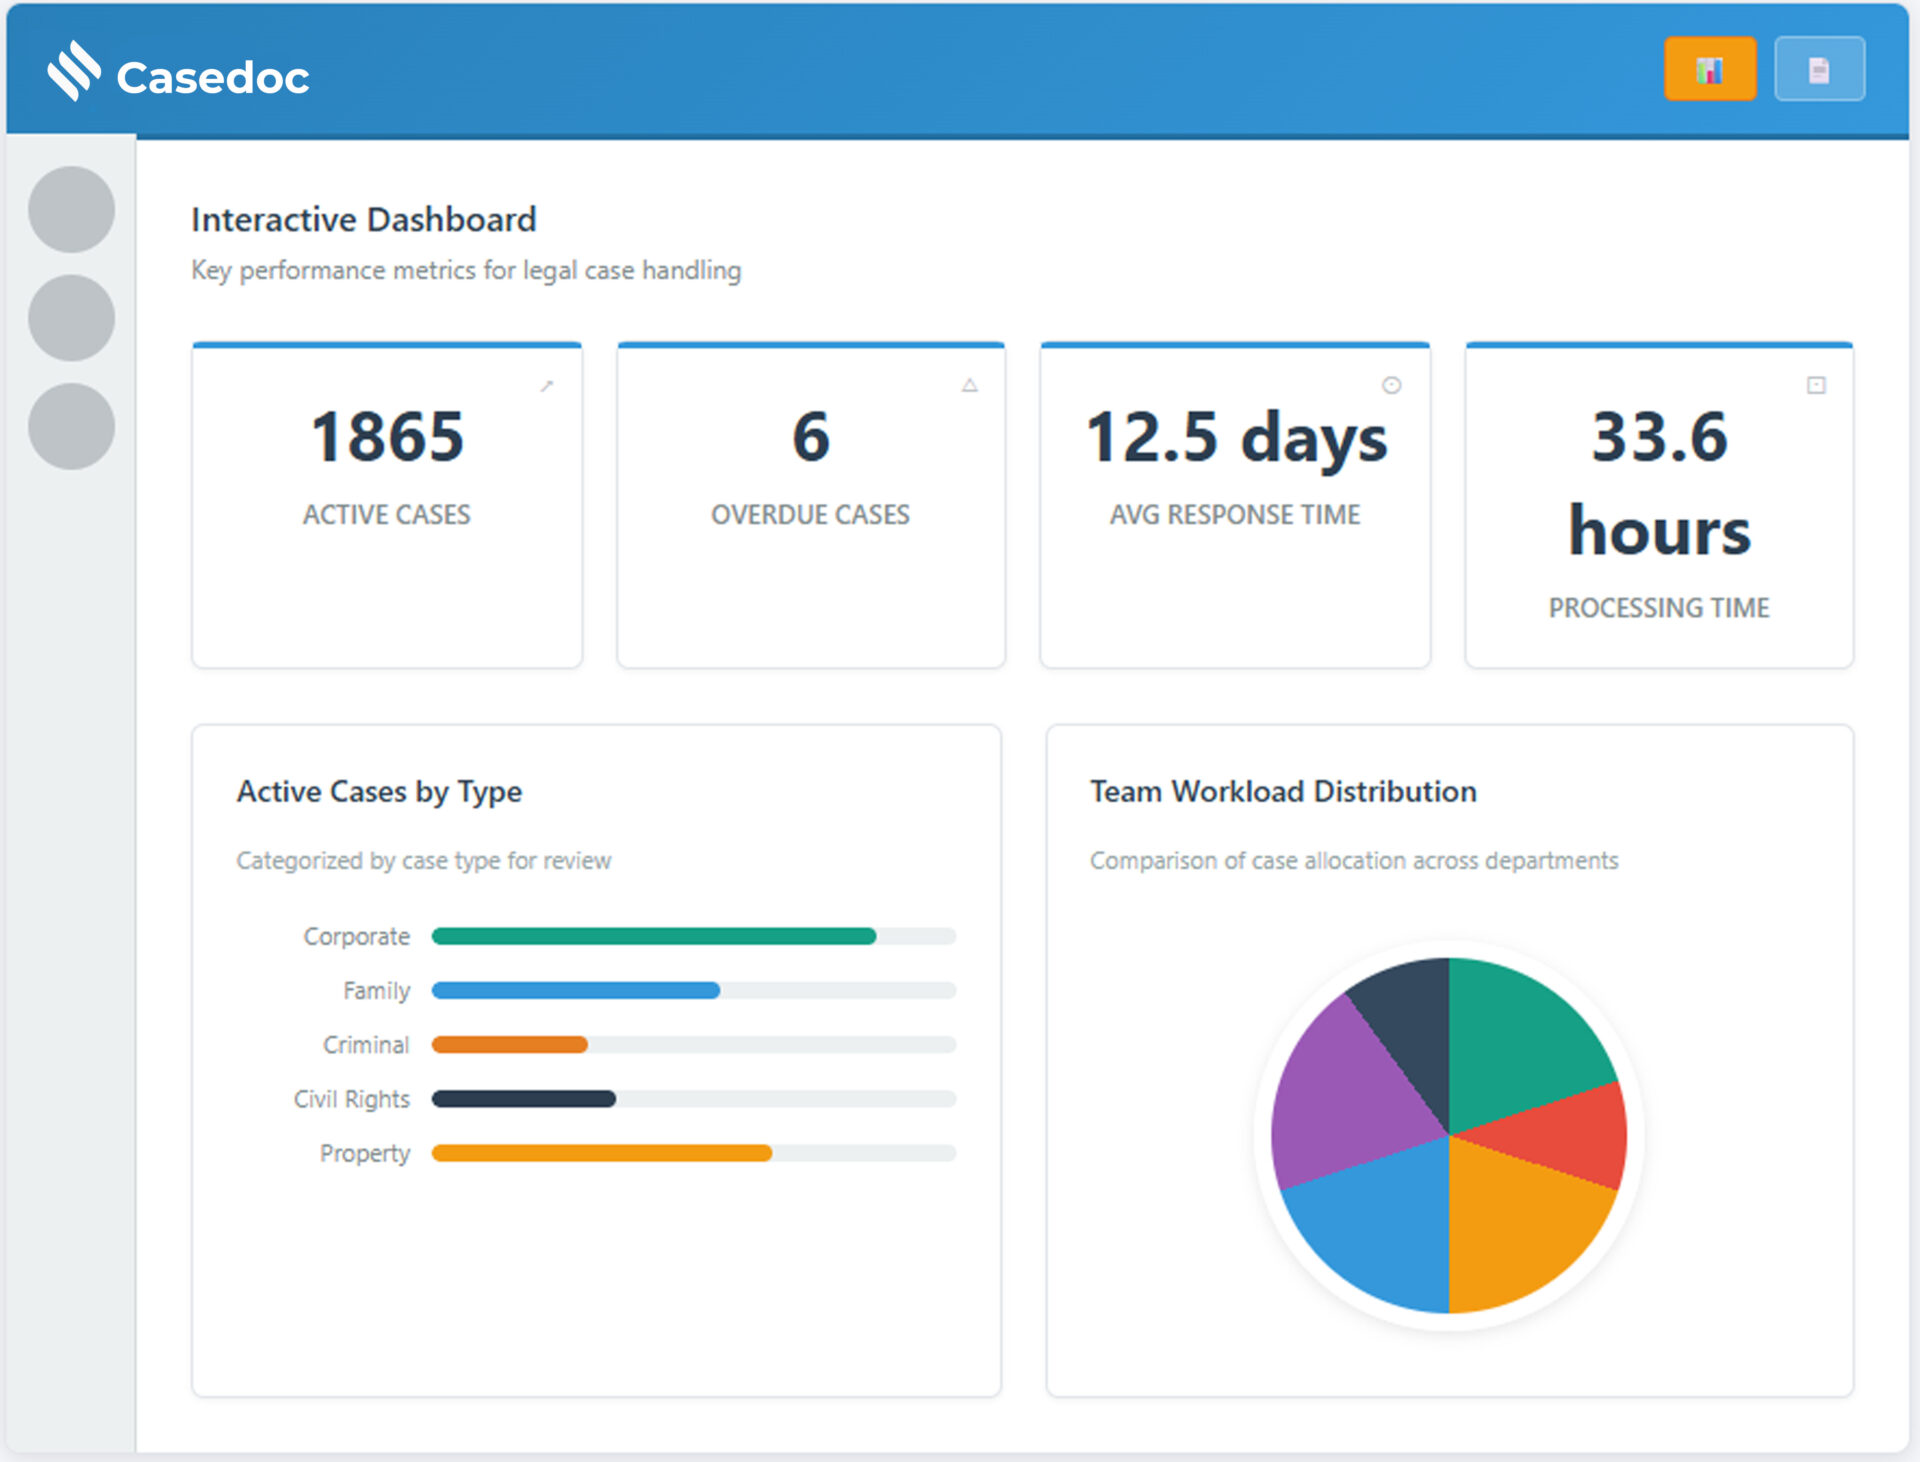Click the Property cases progress bar
Image resolution: width=1920 pixels, height=1462 pixels.
(x=692, y=1153)
